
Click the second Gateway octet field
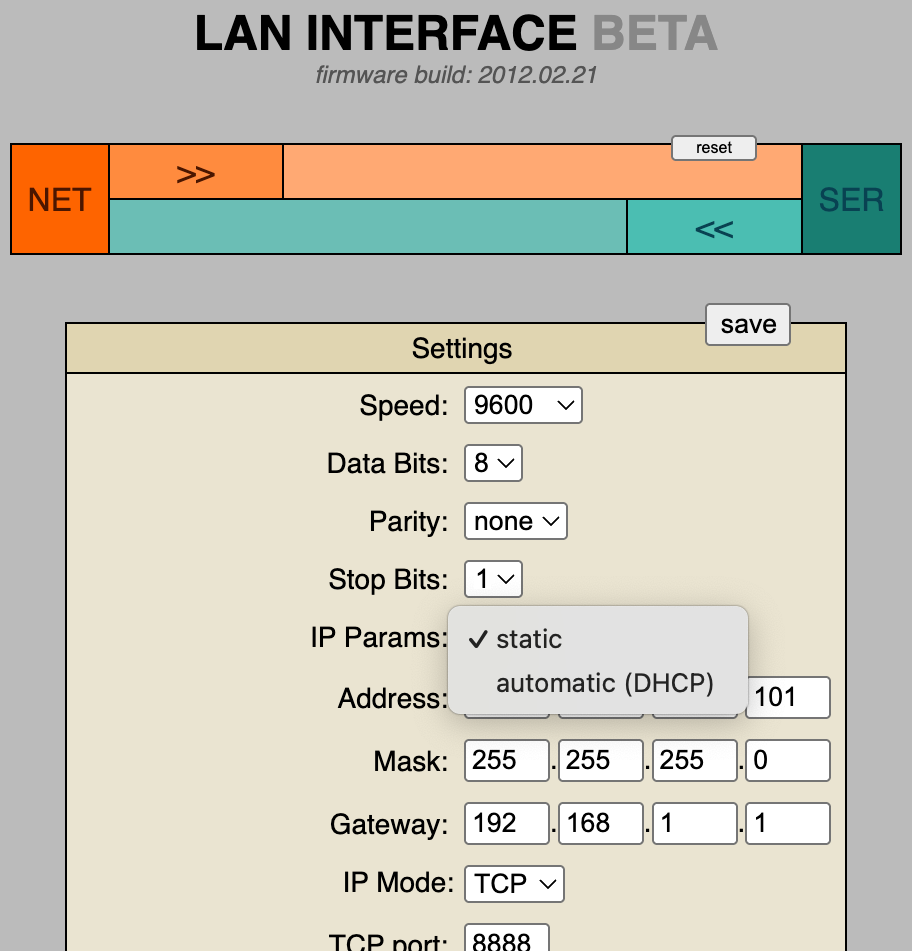click(x=600, y=823)
